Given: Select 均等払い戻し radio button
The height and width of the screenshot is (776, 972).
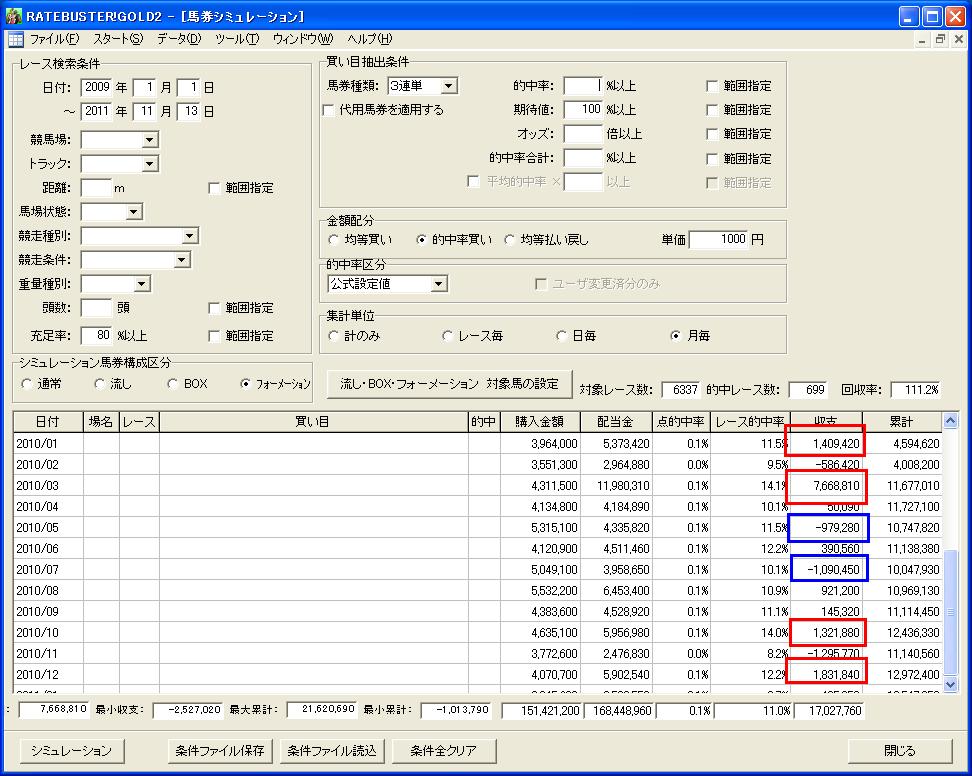Looking at the screenshot, I should click(510, 240).
